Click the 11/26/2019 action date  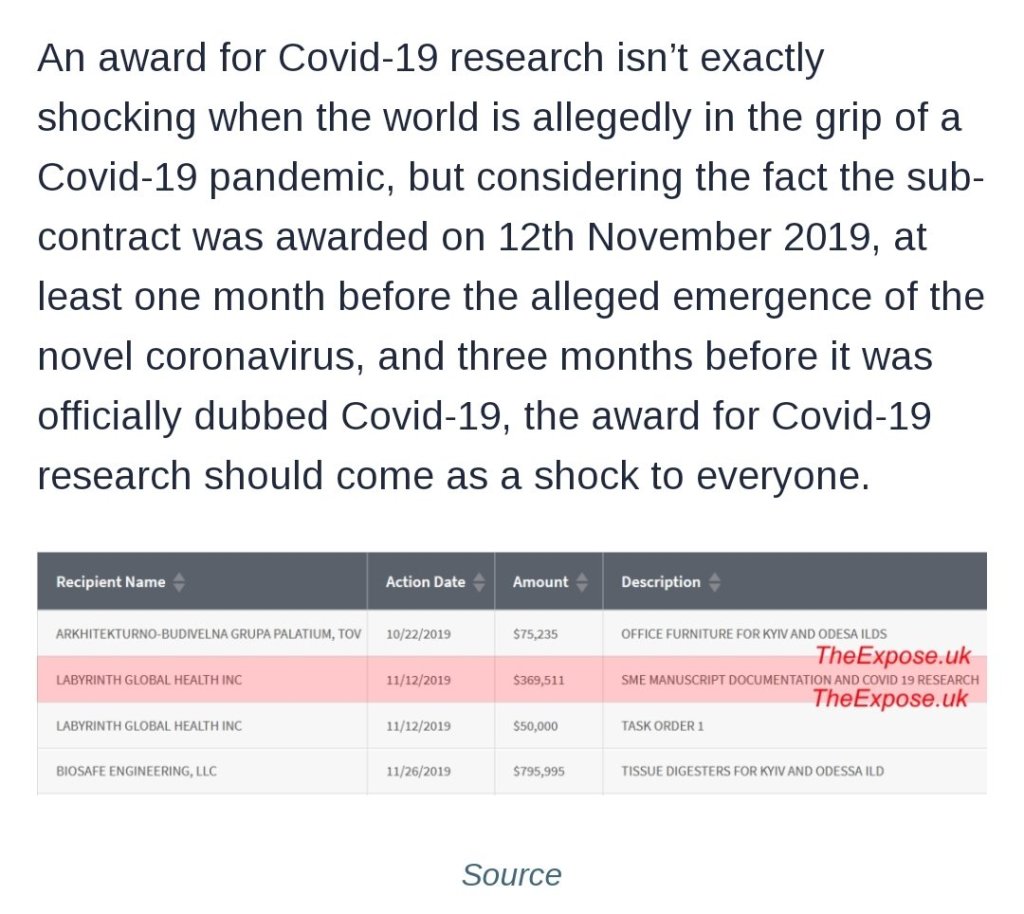pos(418,771)
